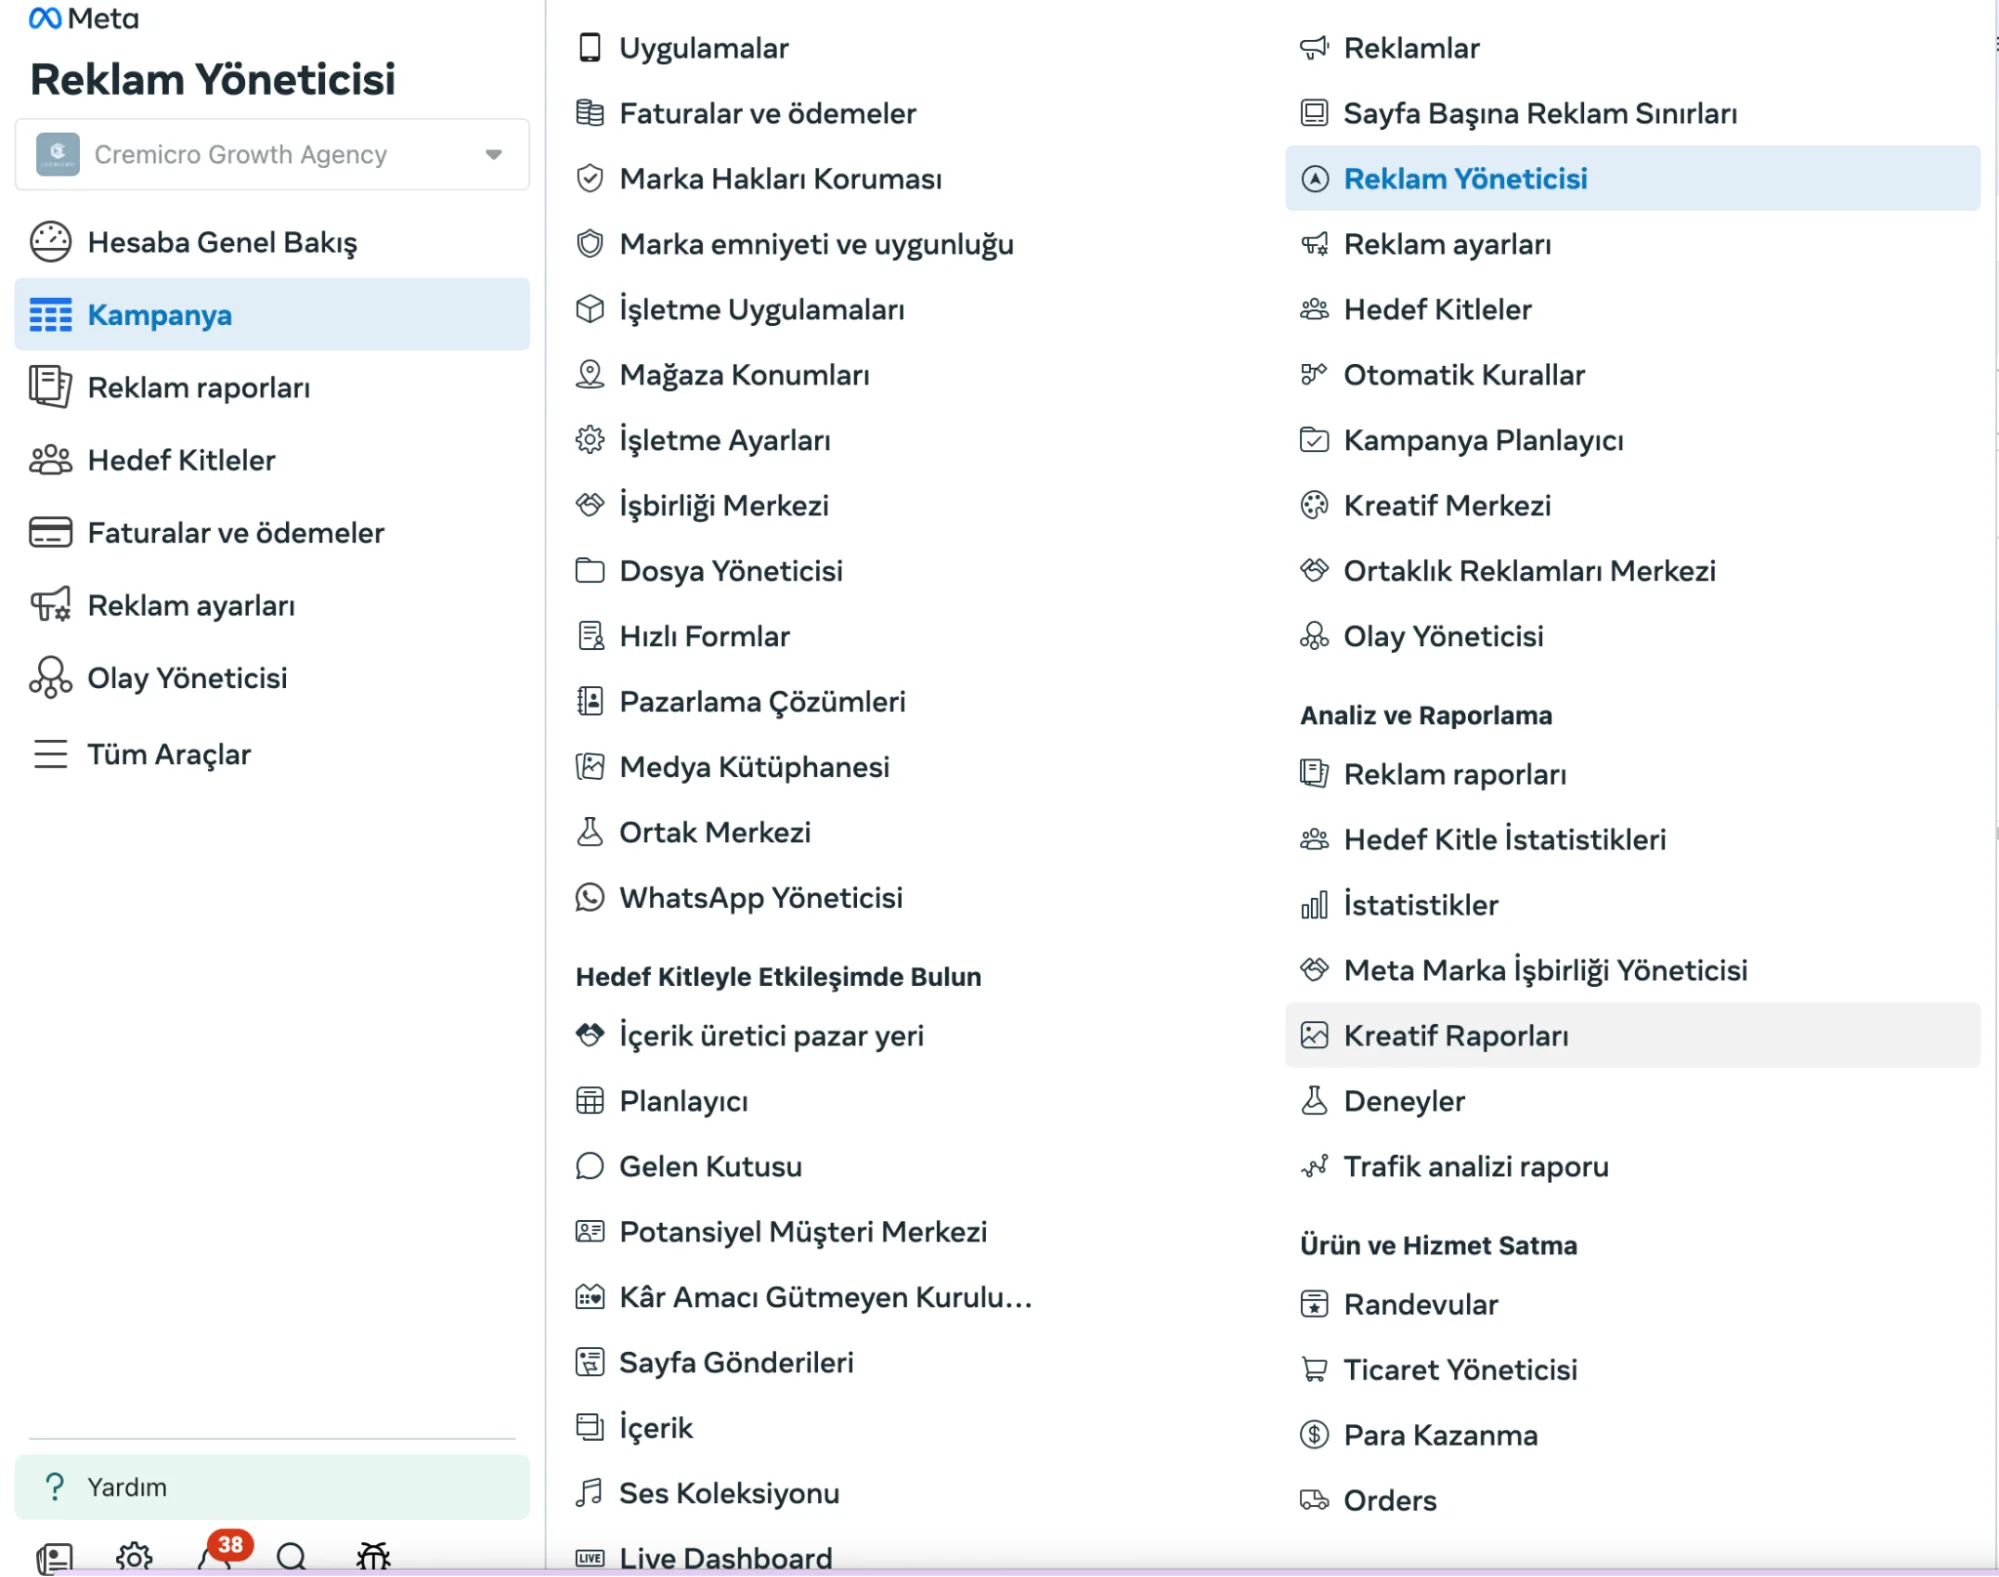Click the Hesaba Genel Bakış gauge icon

pyautogui.click(x=50, y=242)
